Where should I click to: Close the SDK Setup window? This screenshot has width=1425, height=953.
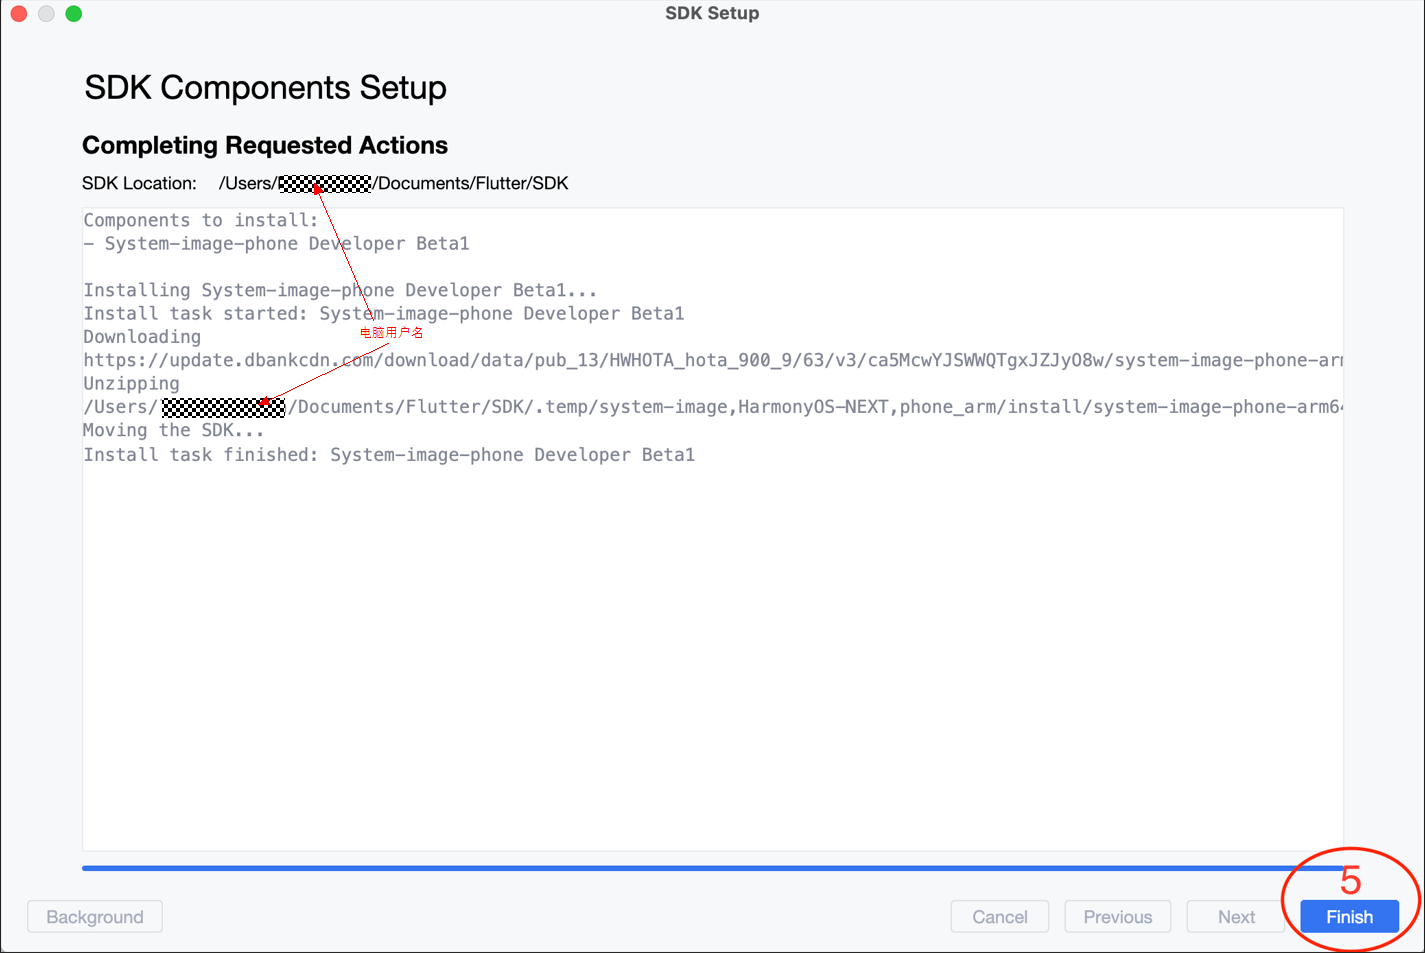[x=19, y=13]
